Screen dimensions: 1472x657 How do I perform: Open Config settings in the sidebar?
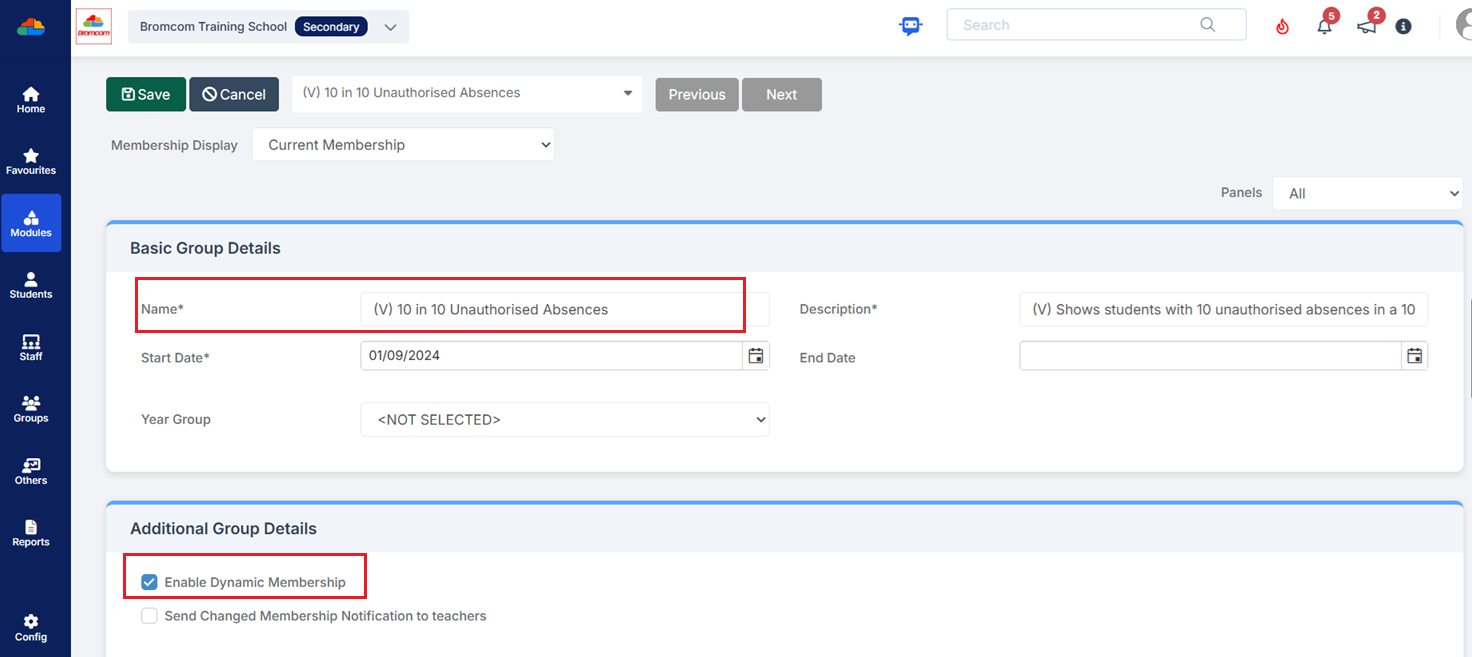point(31,627)
